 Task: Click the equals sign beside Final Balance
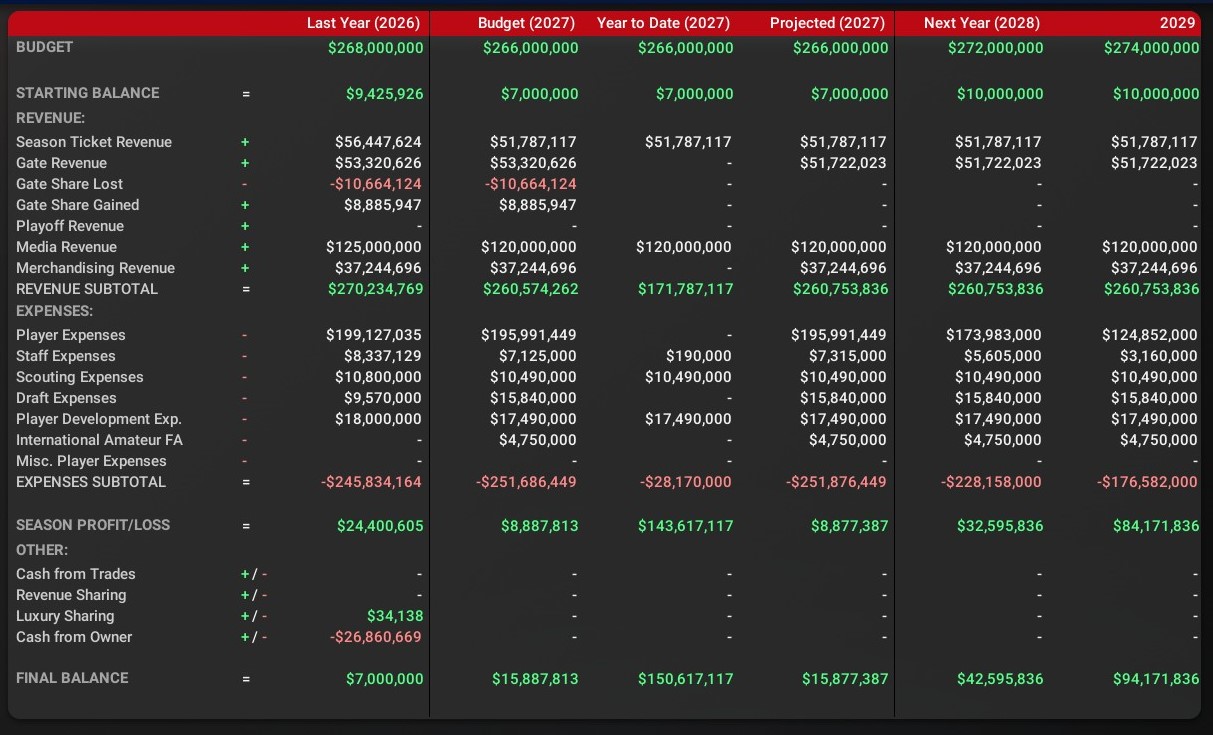(x=245, y=679)
